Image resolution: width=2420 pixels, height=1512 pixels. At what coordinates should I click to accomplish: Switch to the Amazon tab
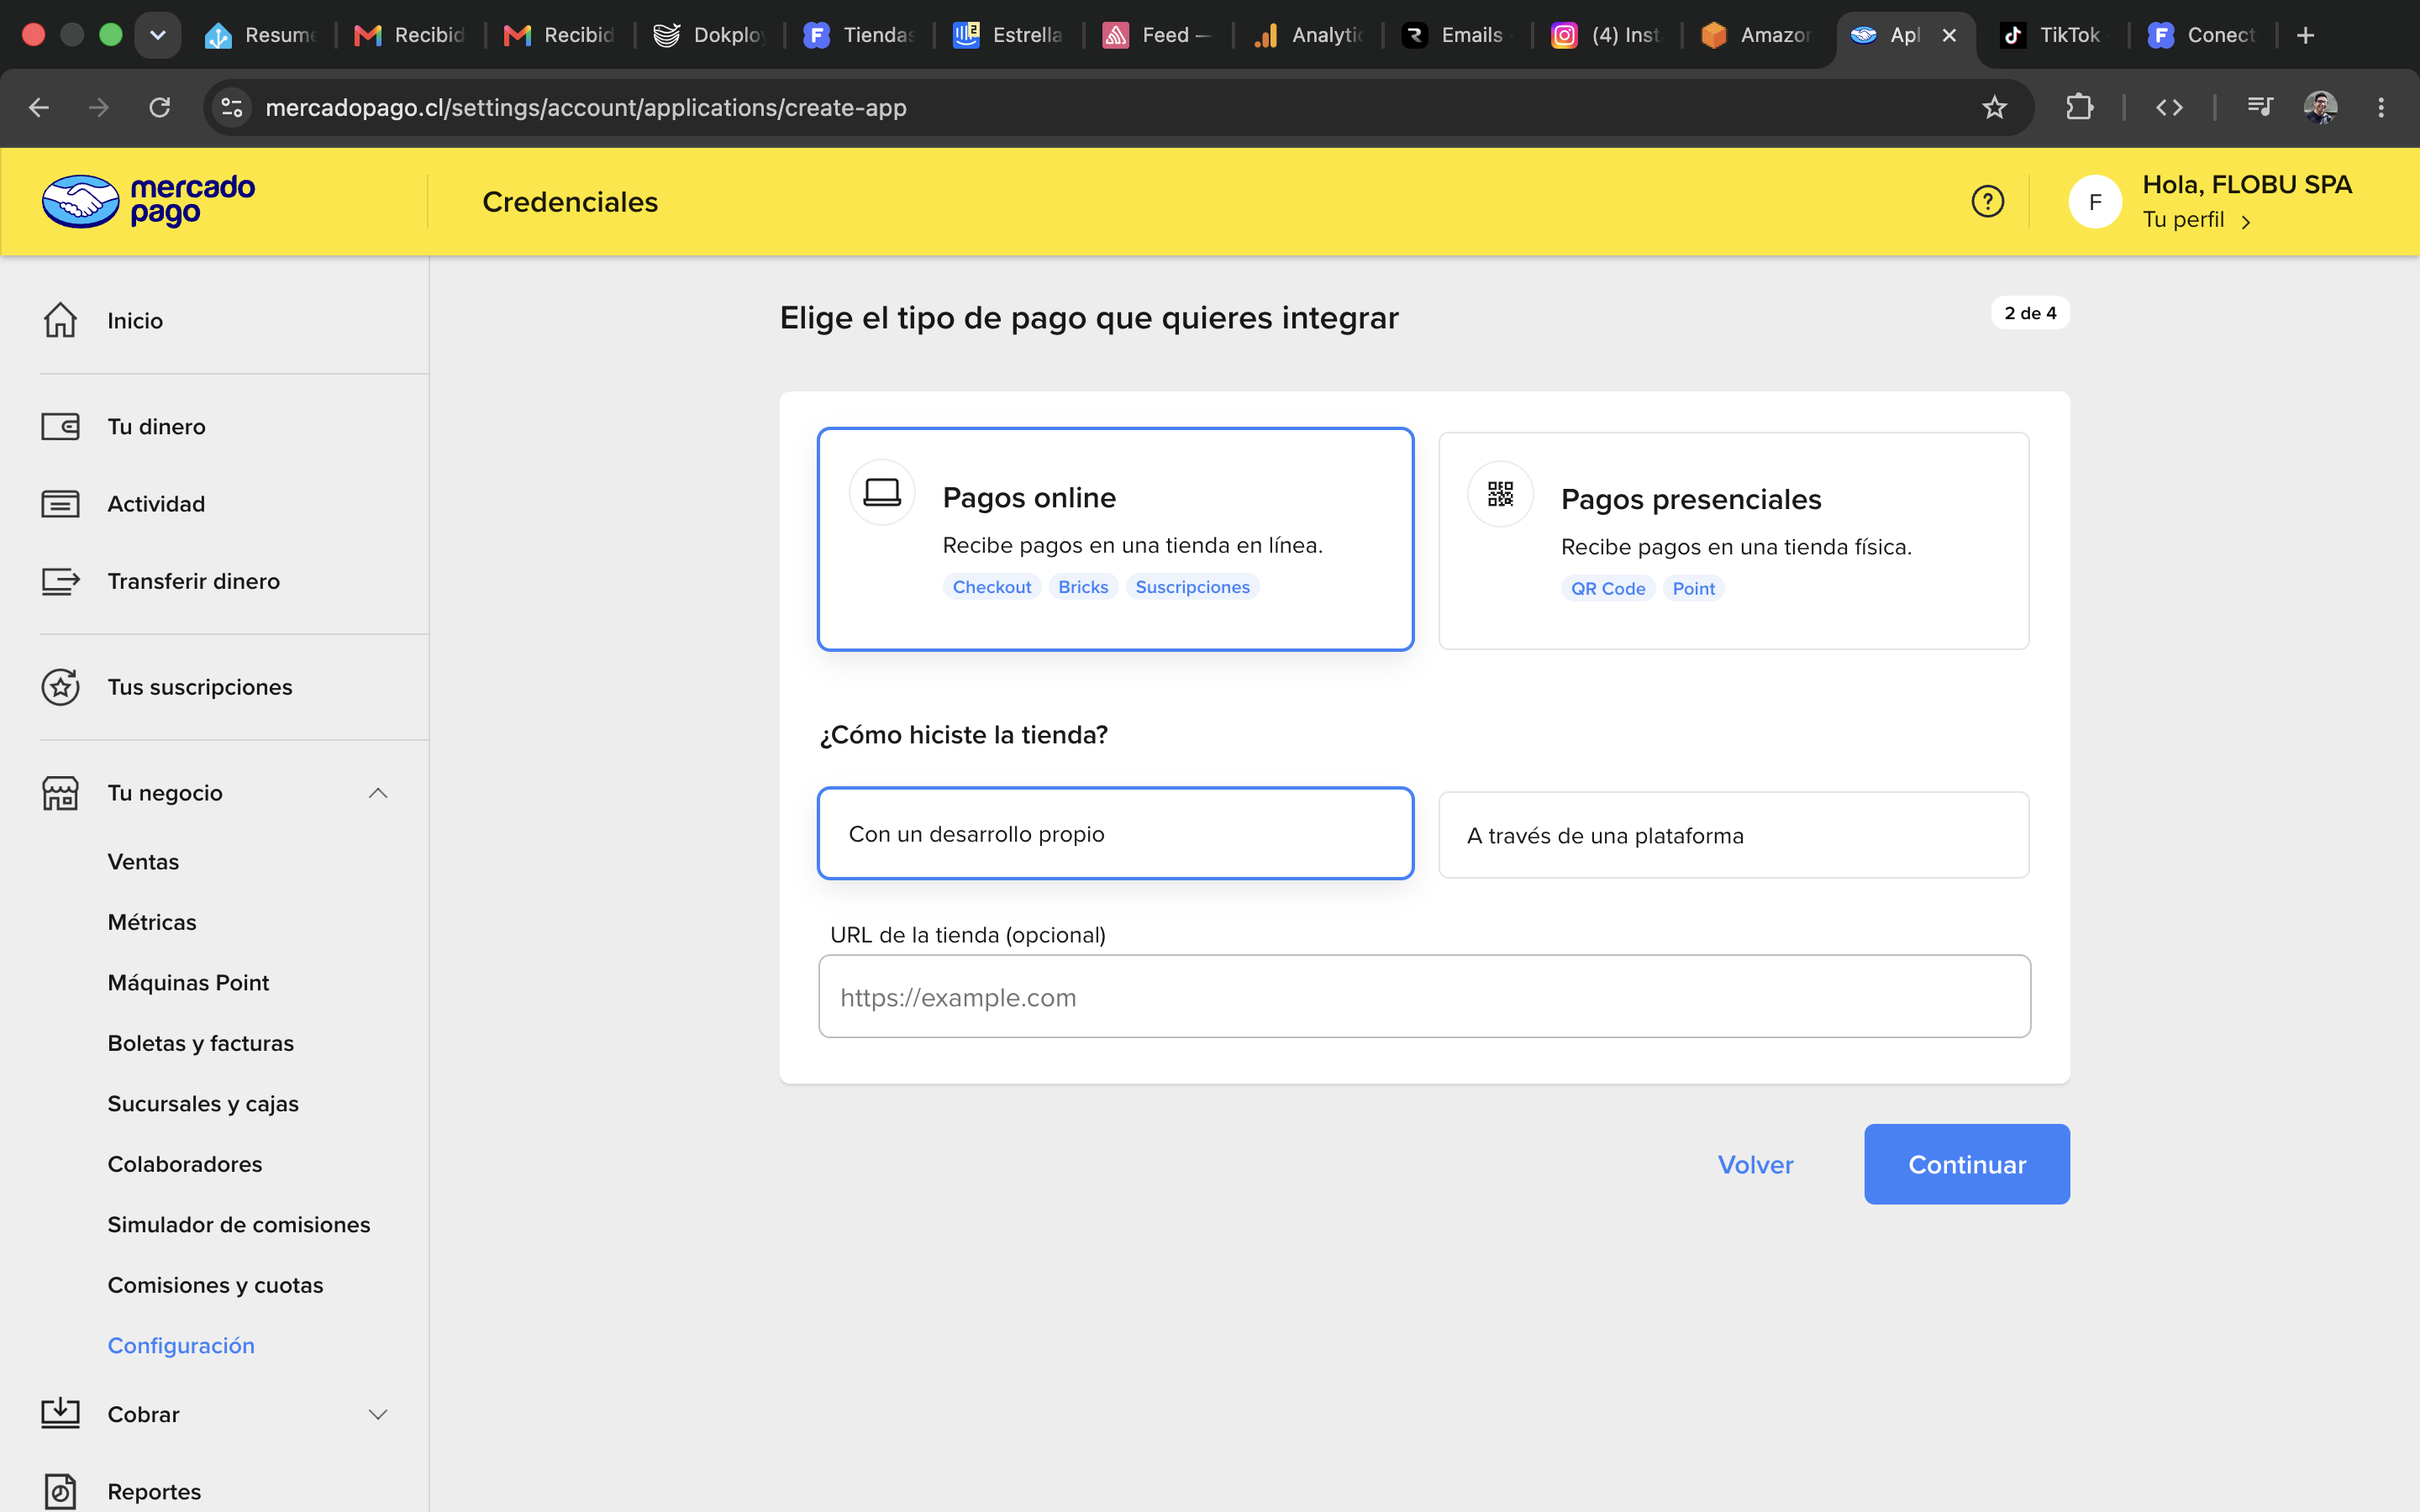coord(1756,35)
